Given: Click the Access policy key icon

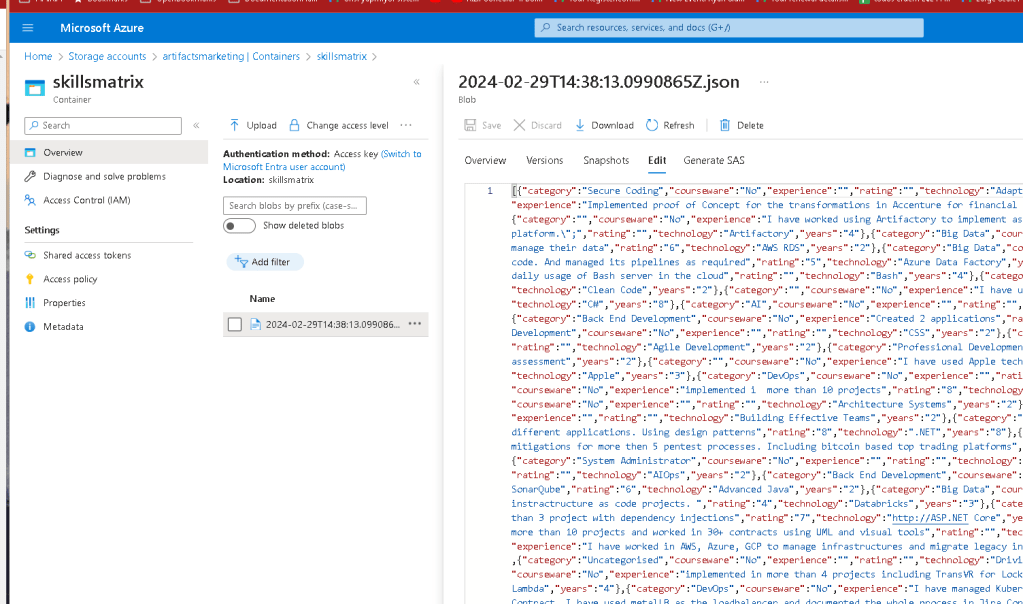Looking at the screenshot, I should tap(30, 279).
